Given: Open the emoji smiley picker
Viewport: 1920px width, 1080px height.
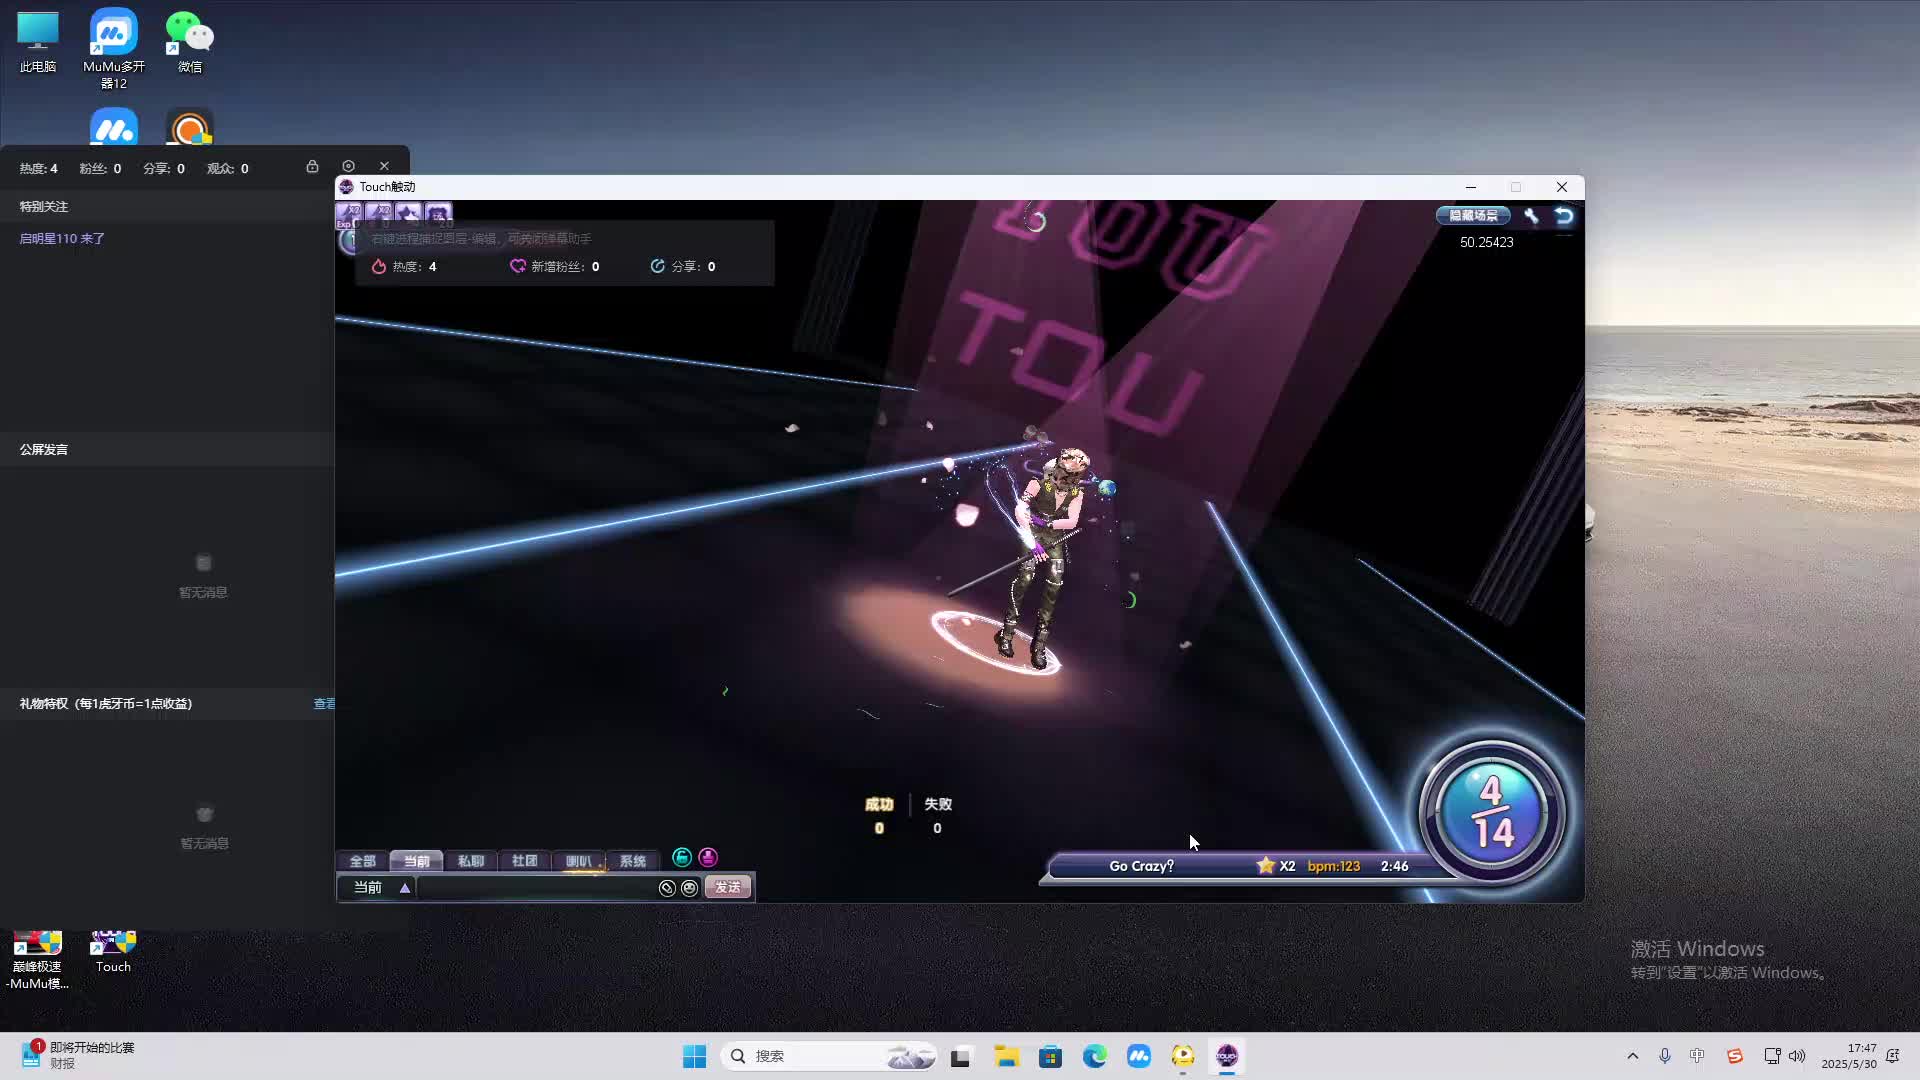Looking at the screenshot, I should [689, 888].
